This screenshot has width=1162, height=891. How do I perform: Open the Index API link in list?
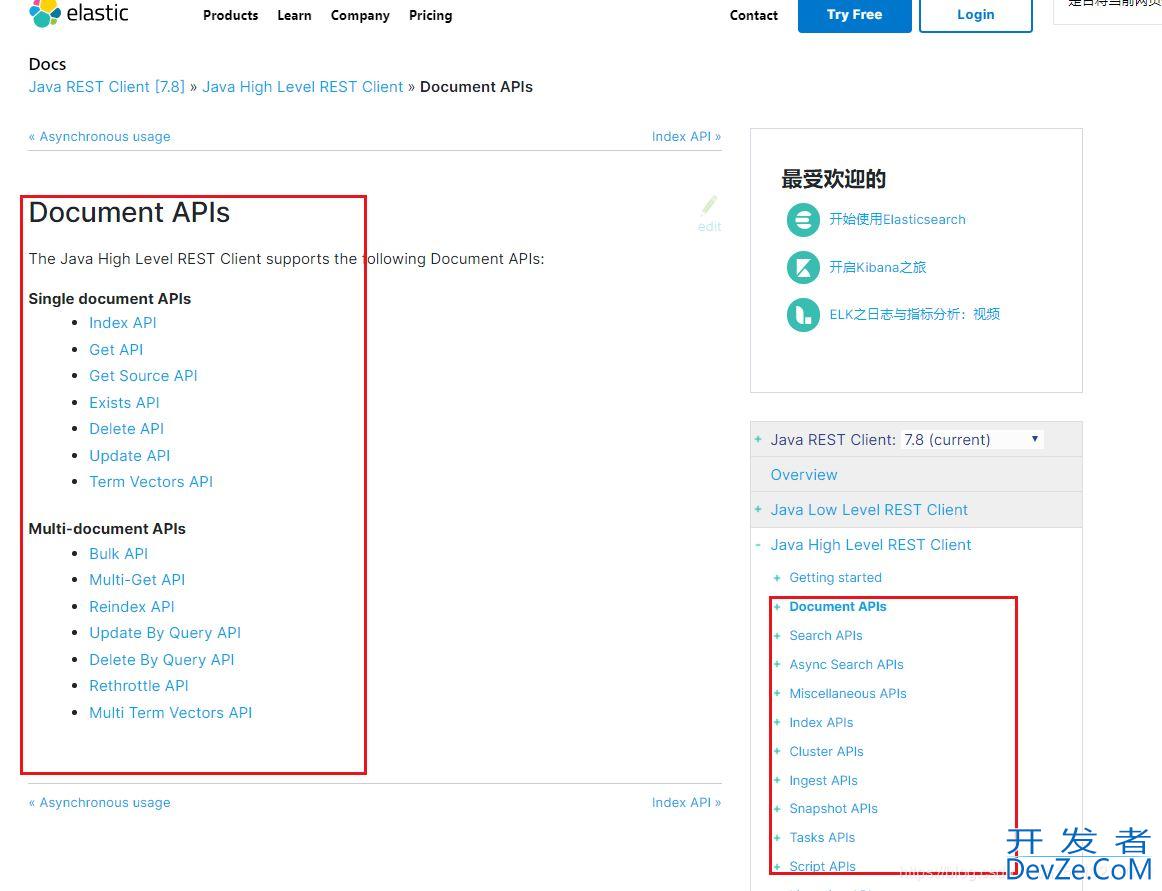(x=123, y=323)
